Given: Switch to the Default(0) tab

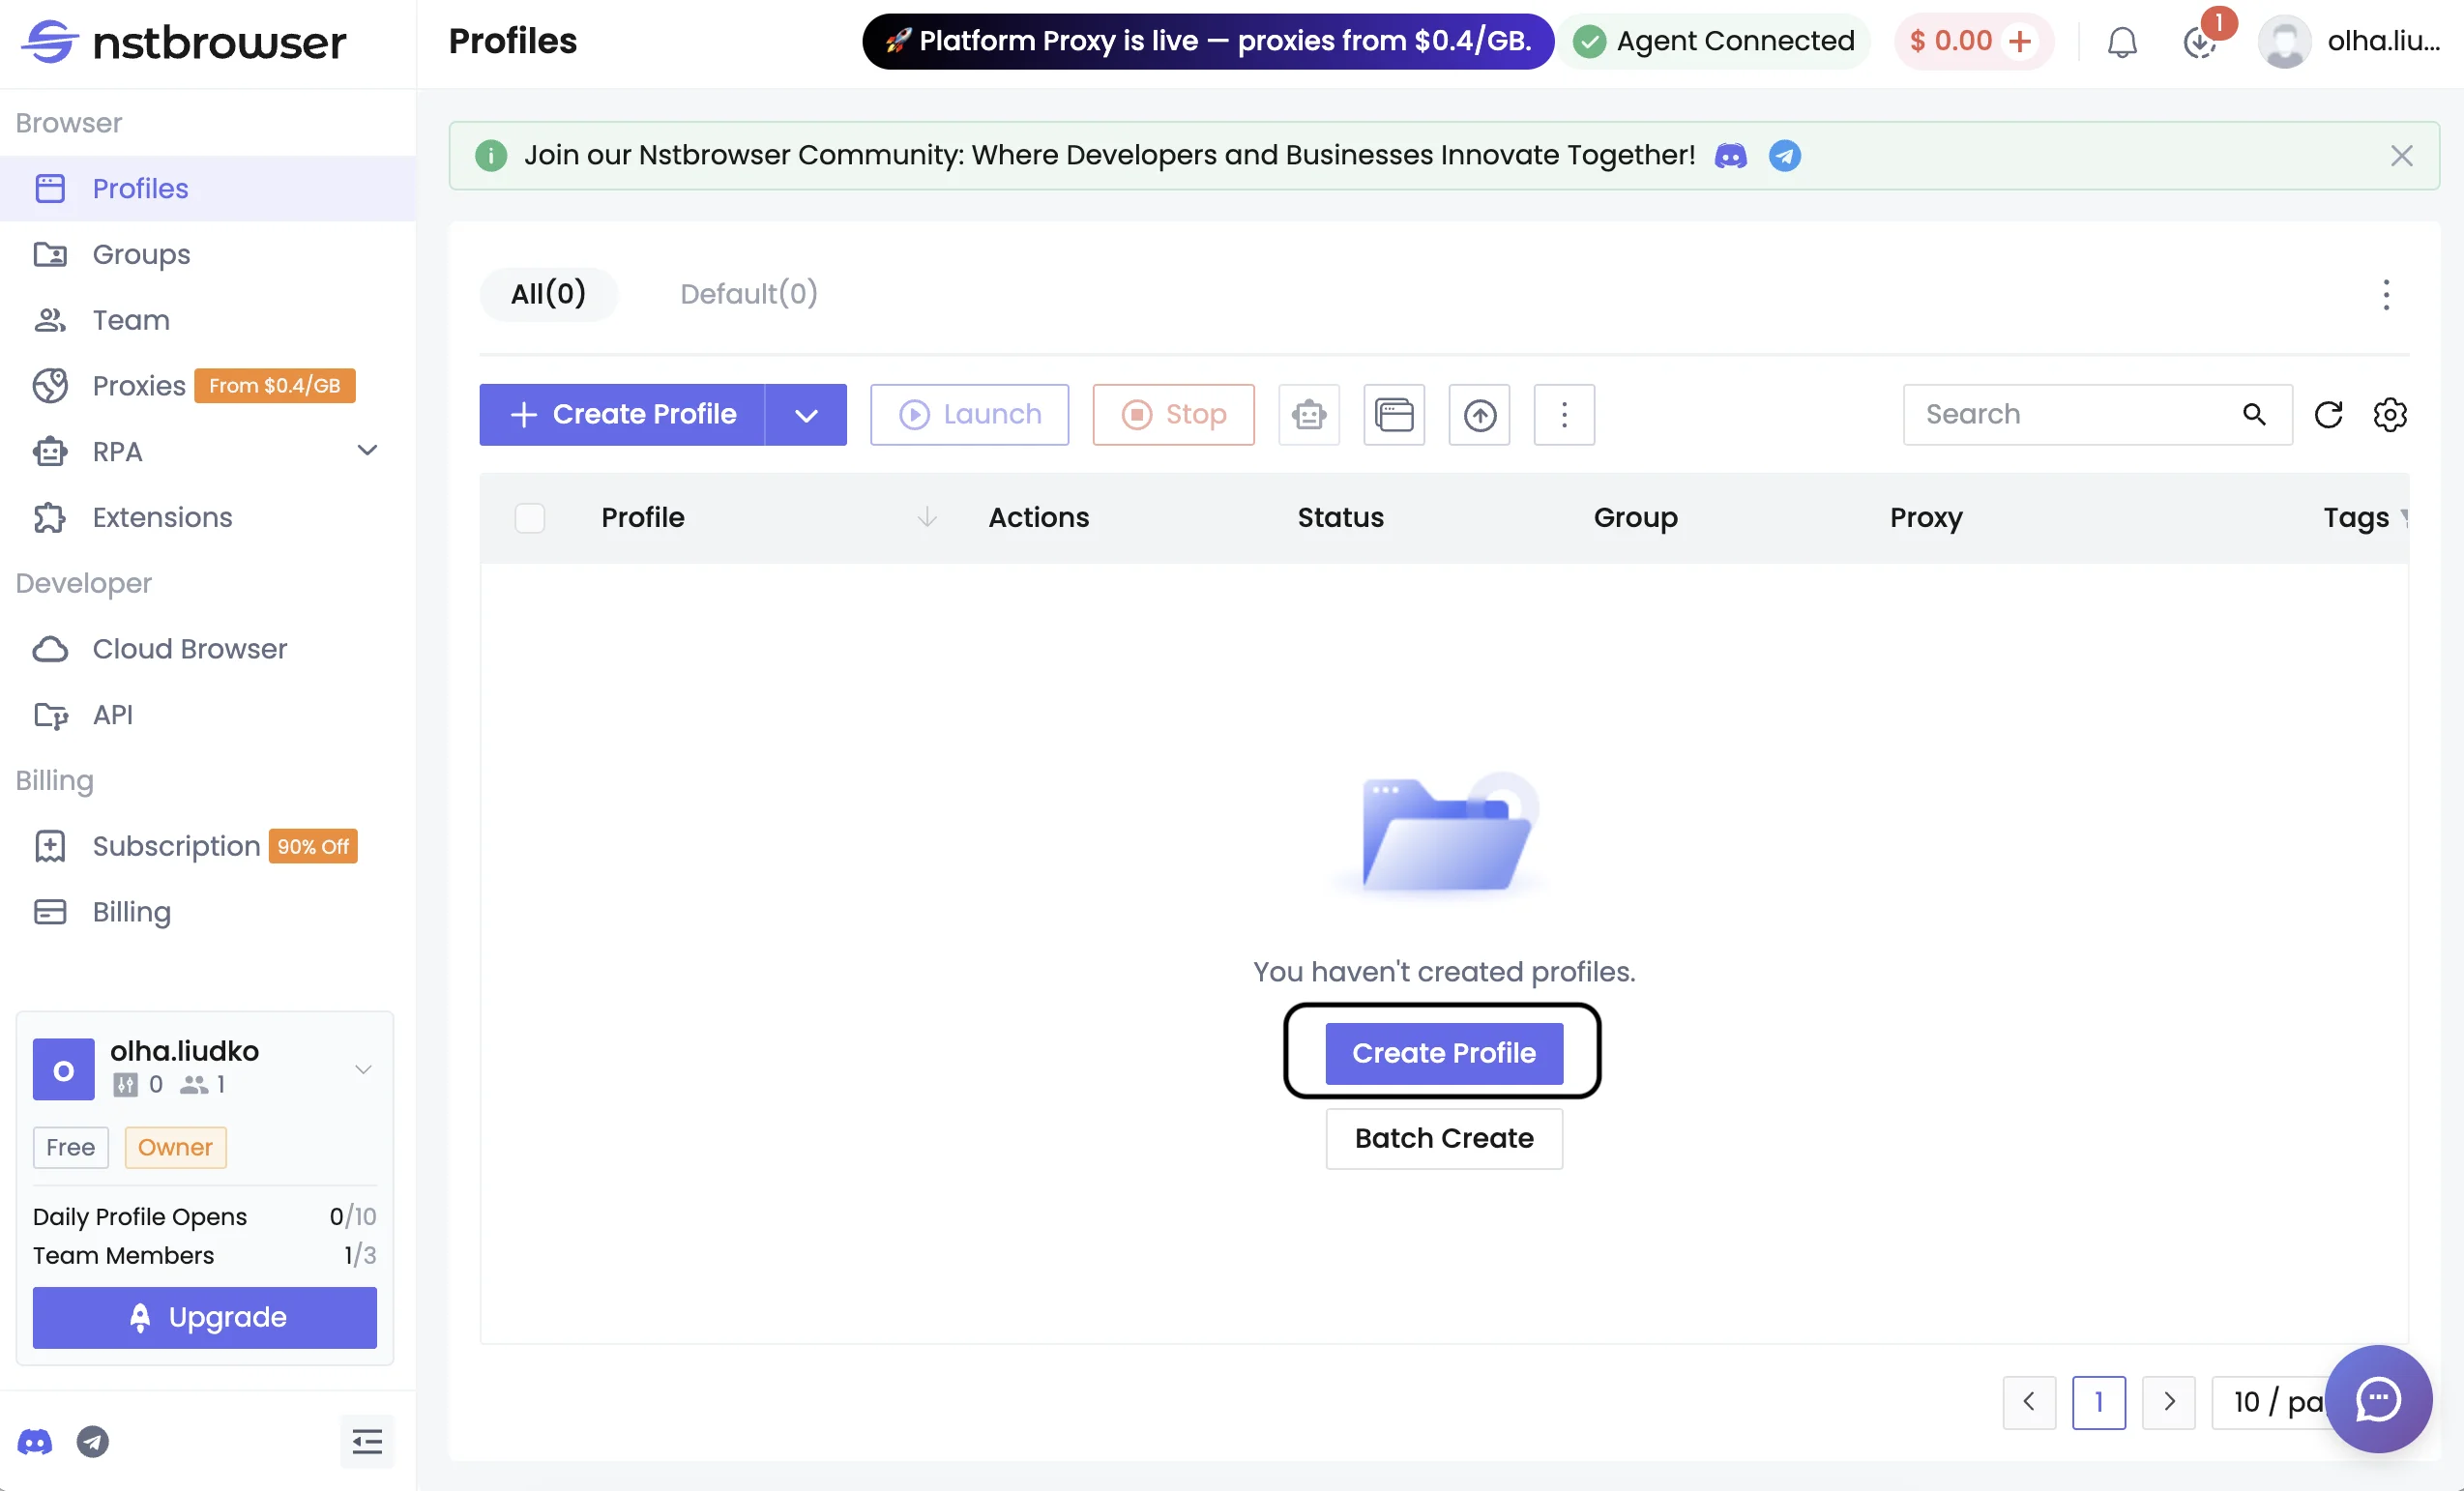Looking at the screenshot, I should [748, 293].
